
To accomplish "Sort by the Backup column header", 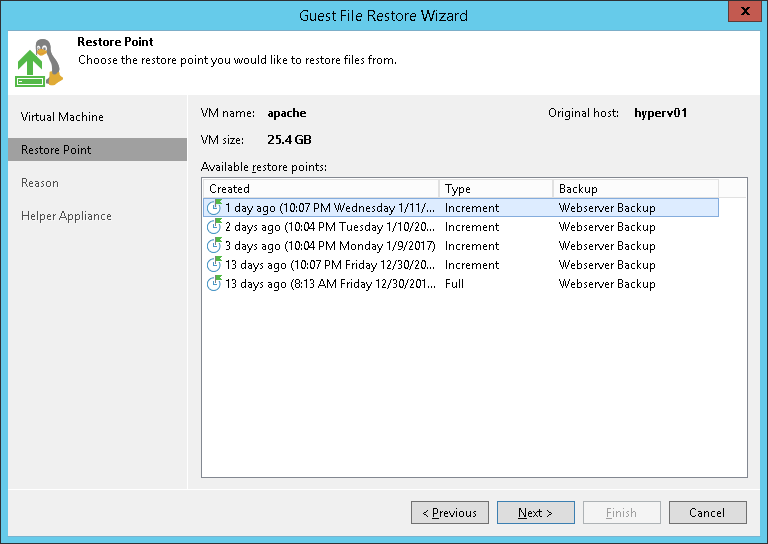I will click(635, 189).
